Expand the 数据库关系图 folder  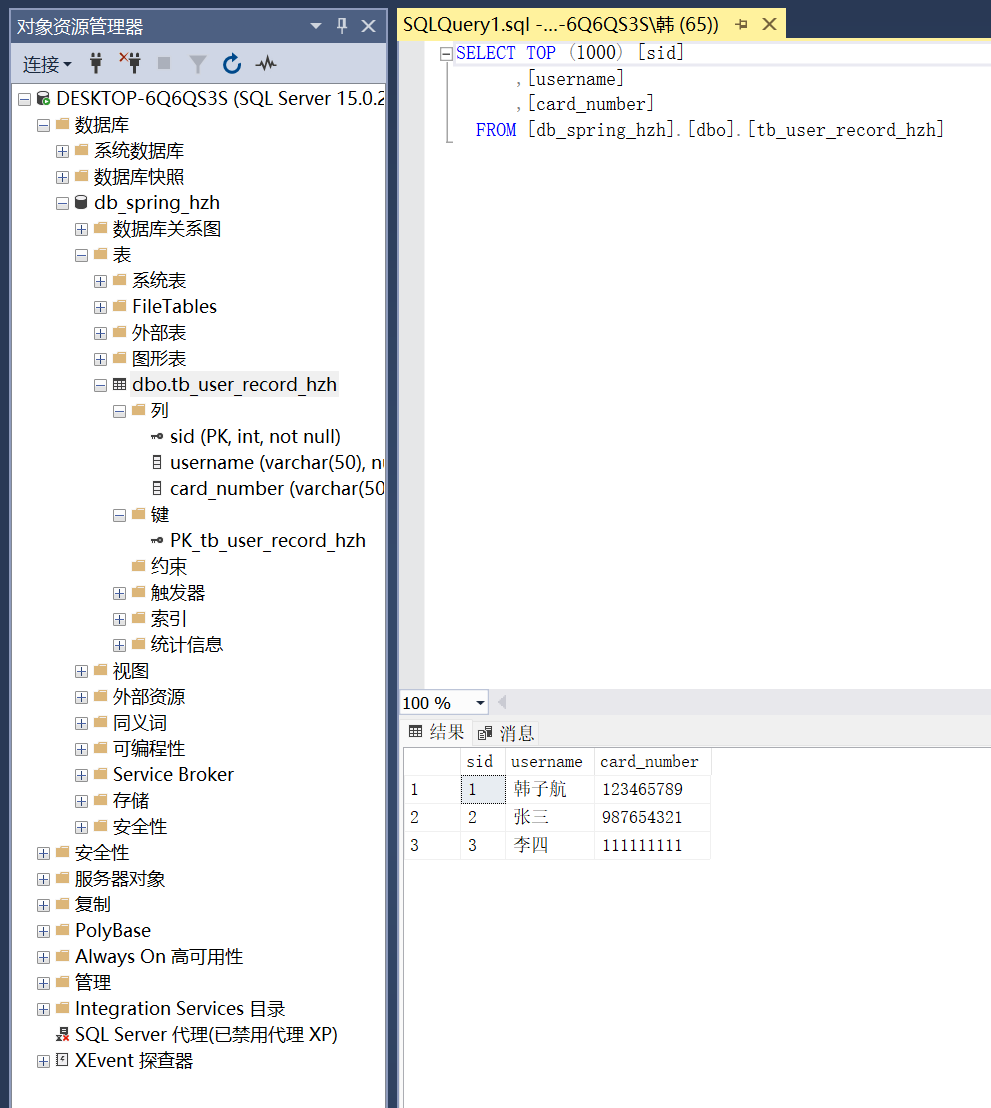[81, 229]
